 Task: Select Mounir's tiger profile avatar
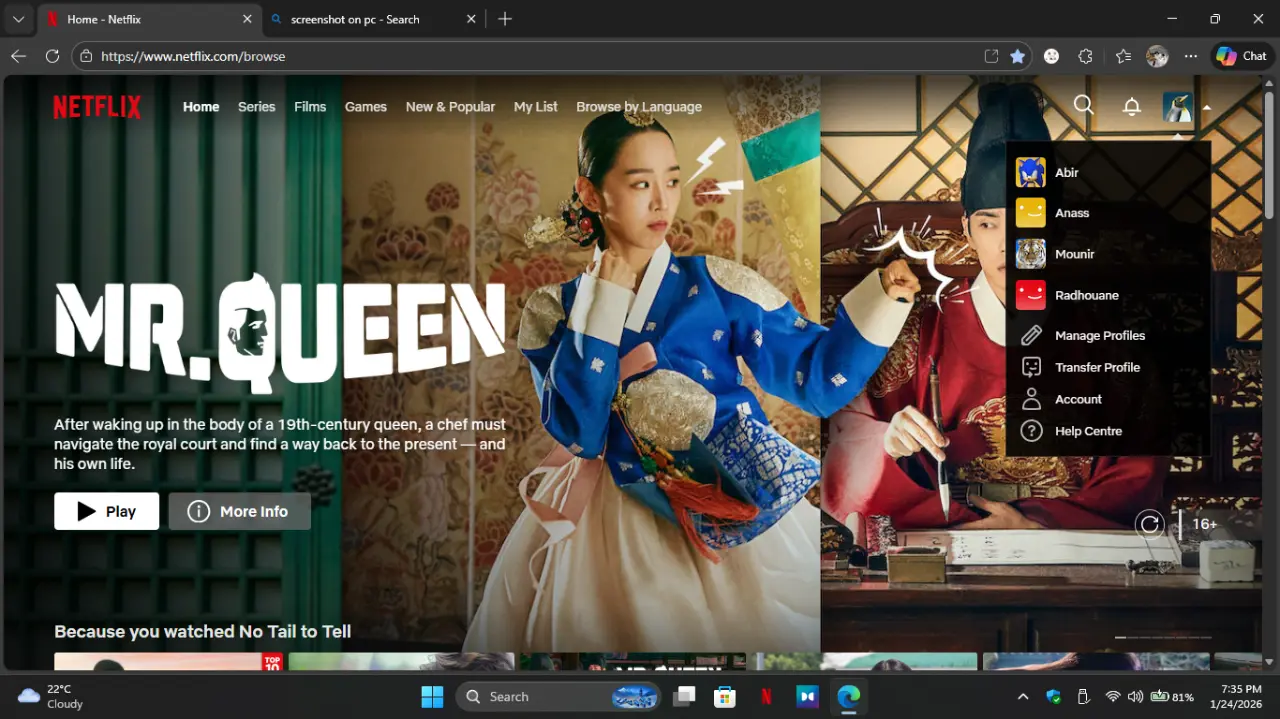click(x=1030, y=254)
